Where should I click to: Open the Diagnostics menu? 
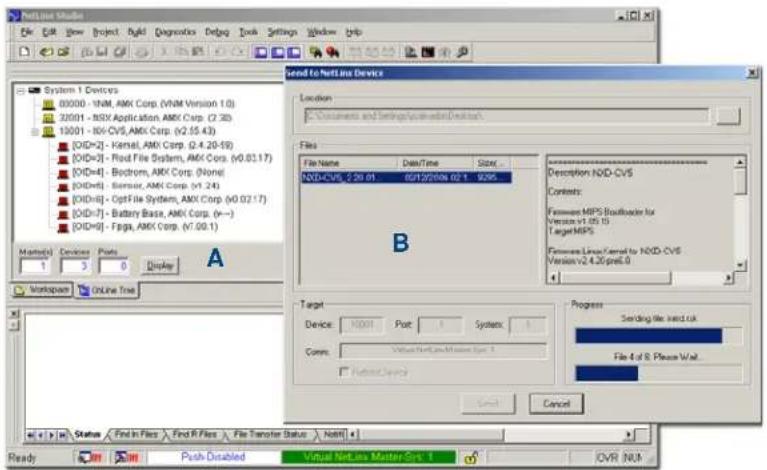175,32
